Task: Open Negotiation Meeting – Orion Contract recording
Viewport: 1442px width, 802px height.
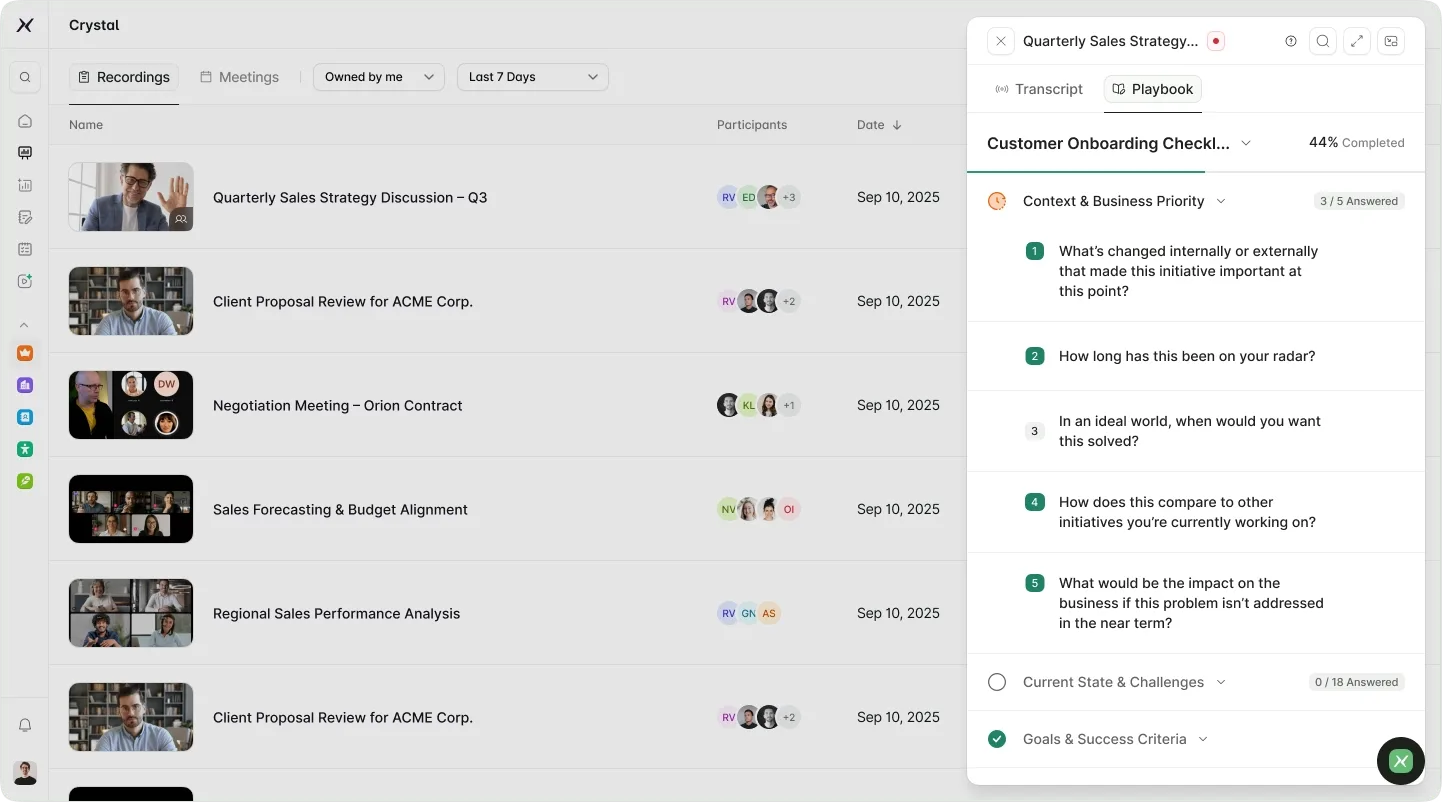Action: point(338,405)
